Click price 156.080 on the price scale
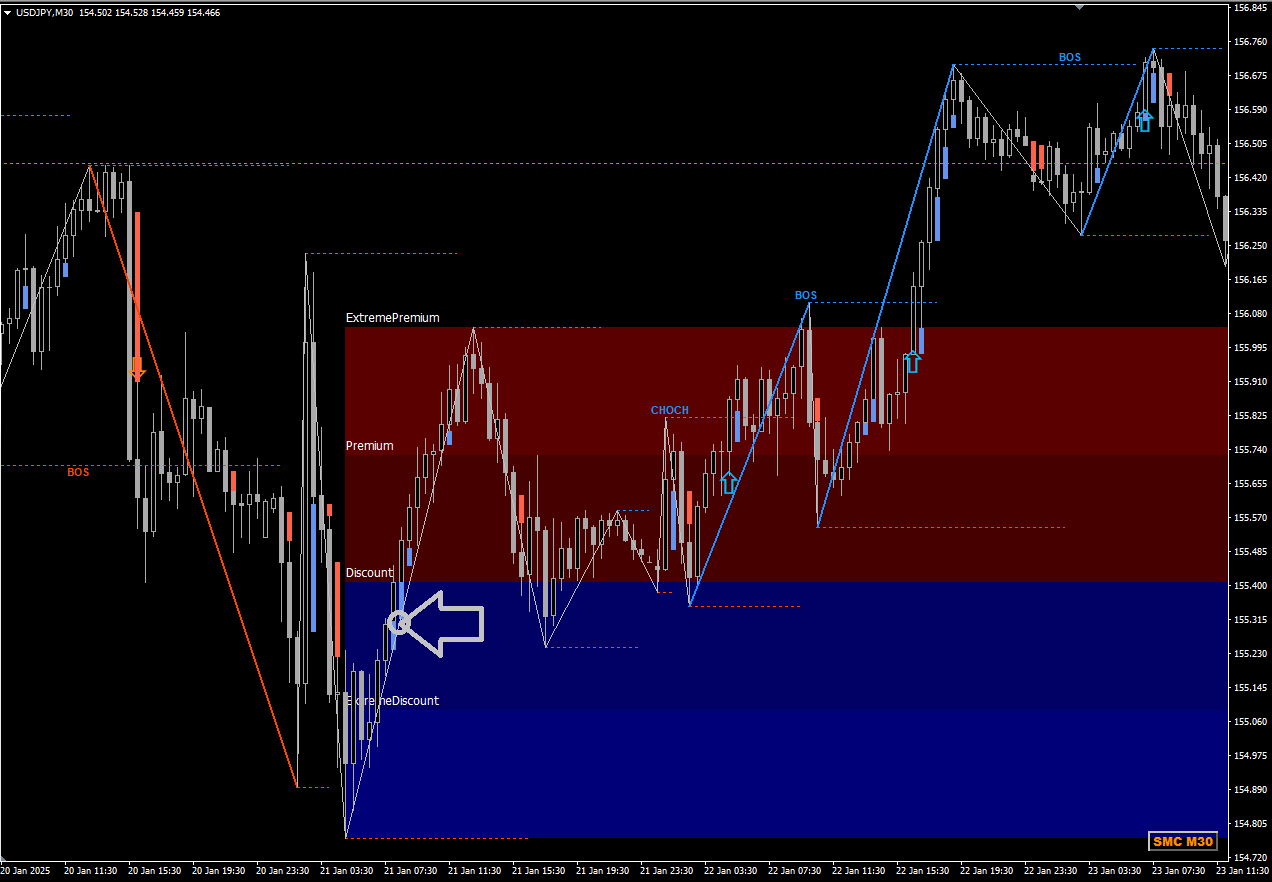This screenshot has height=882, width=1272. pos(1250,313)
